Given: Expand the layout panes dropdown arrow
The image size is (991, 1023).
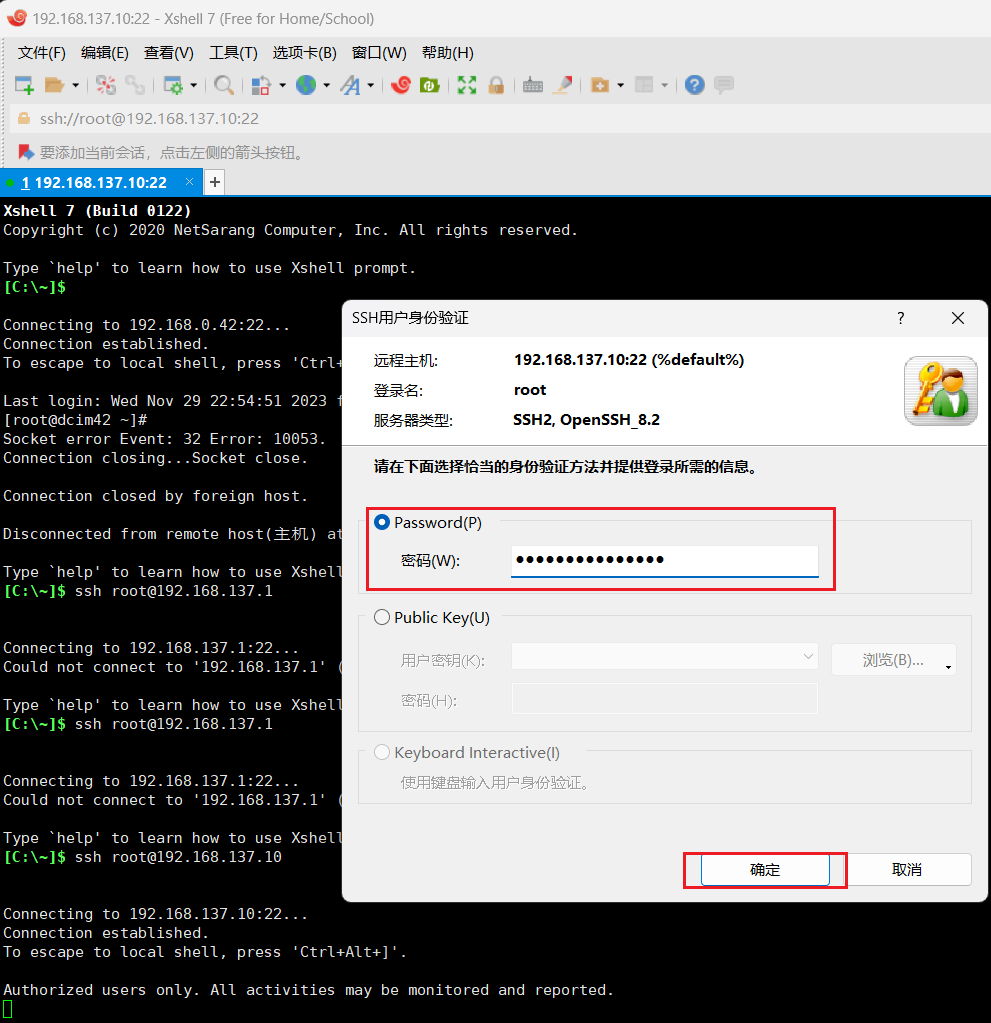Looking at the screenshot, I should click(665, 85).
